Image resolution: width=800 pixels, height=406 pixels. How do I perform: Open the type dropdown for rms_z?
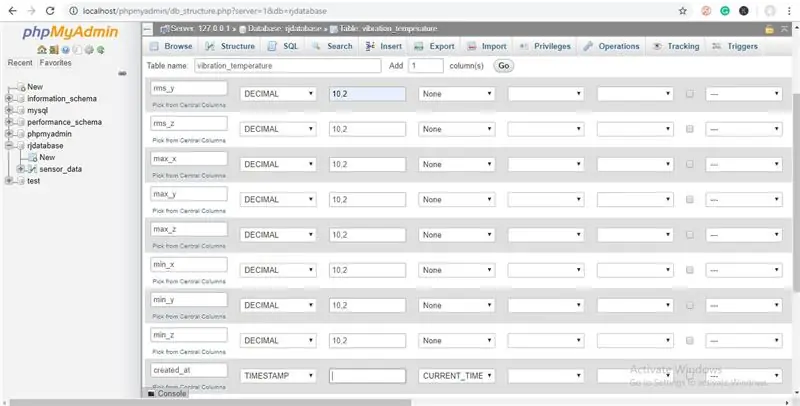click(278, 129)
